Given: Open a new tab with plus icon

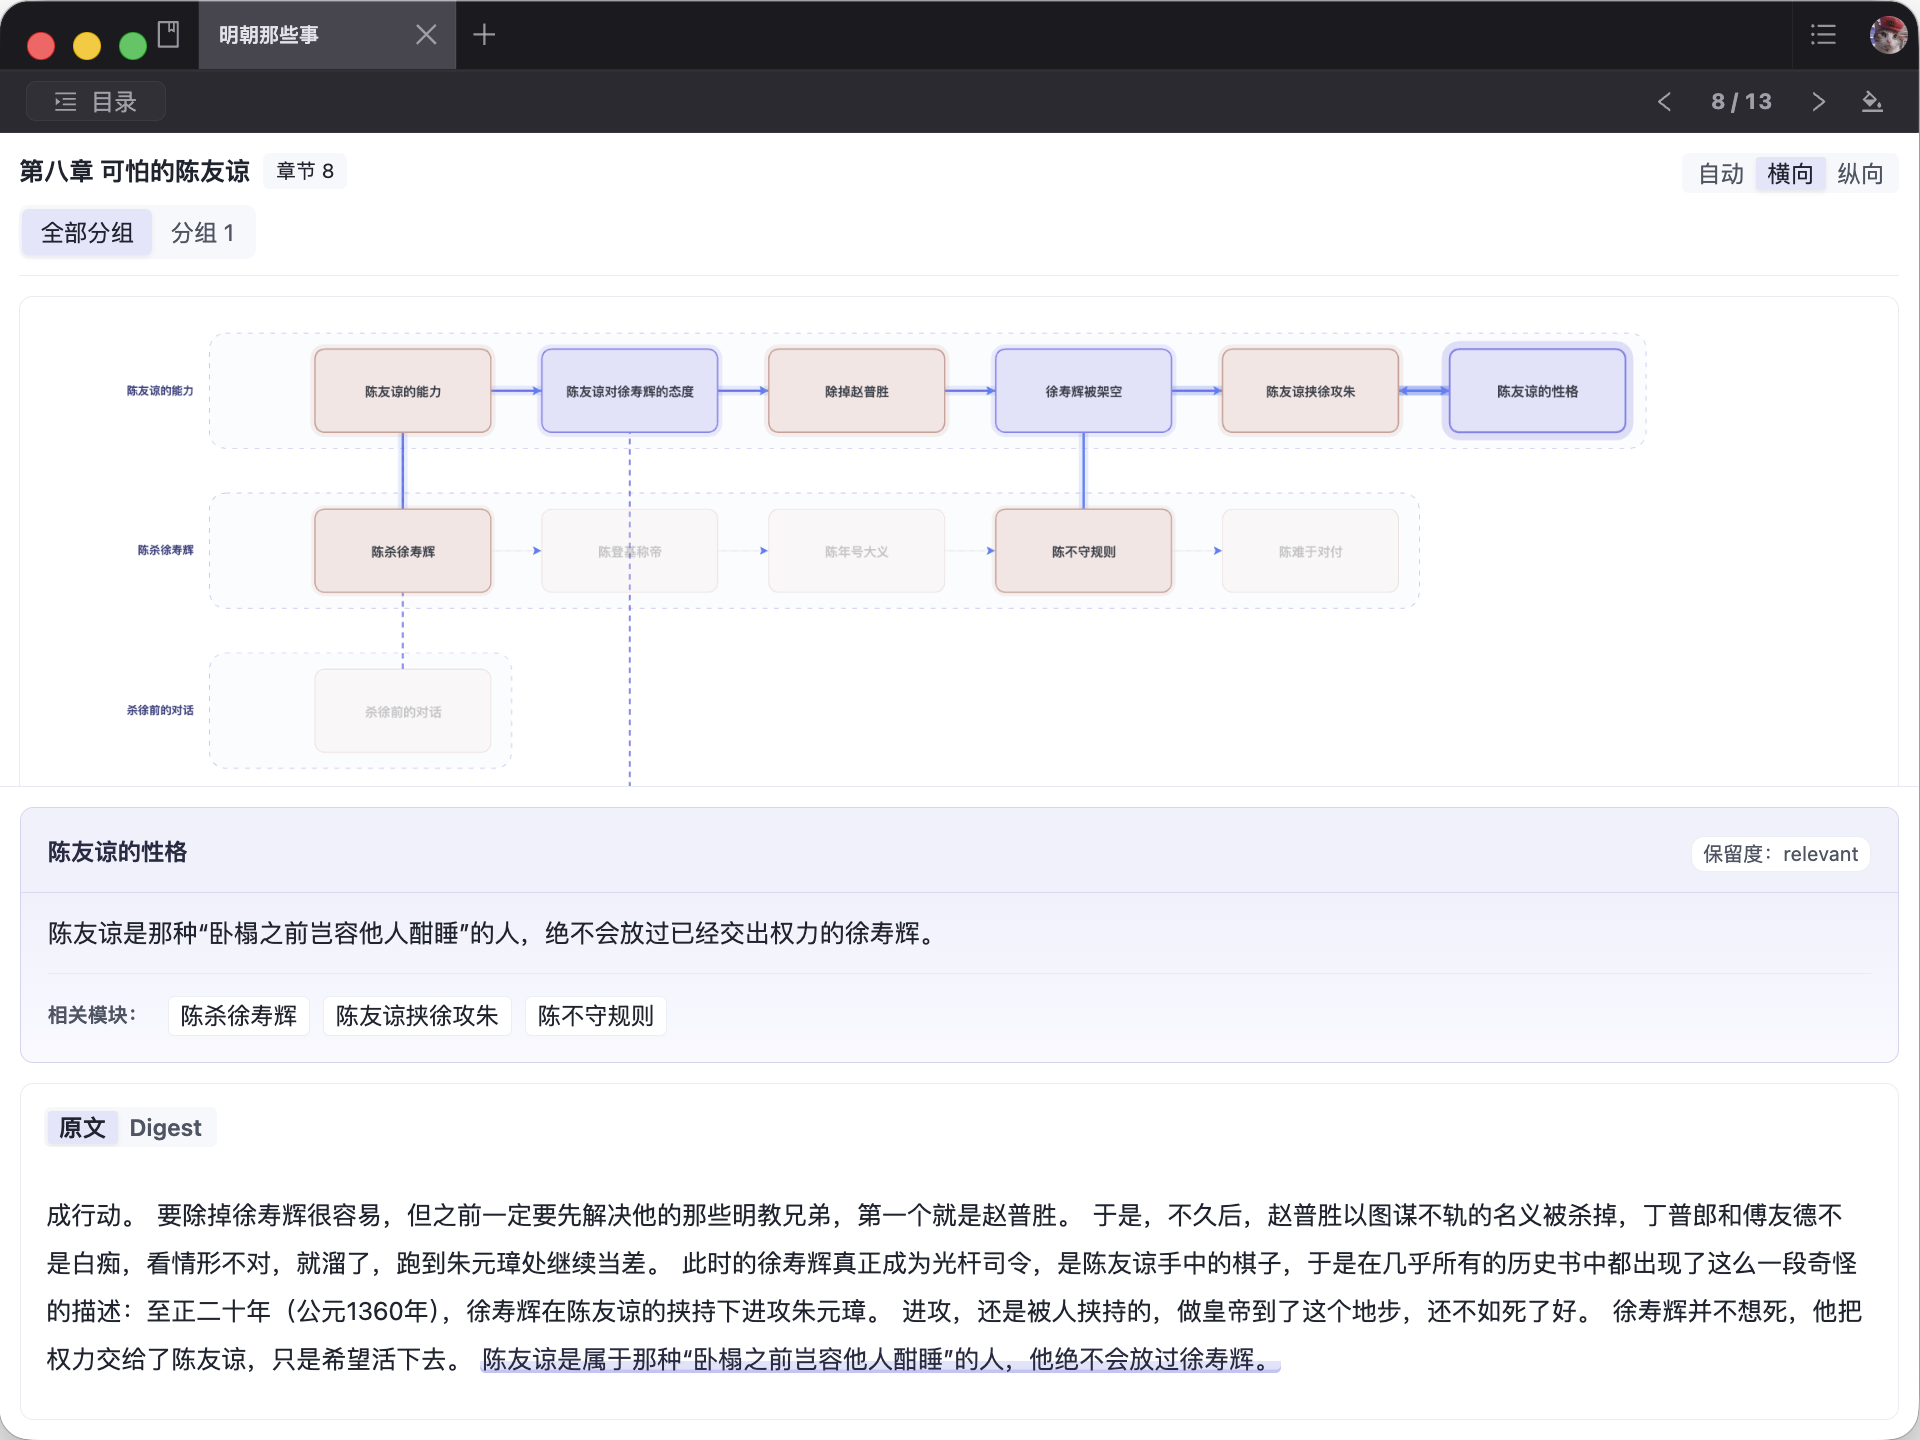Looking at the screenshot, I should [x=484, y=34].
